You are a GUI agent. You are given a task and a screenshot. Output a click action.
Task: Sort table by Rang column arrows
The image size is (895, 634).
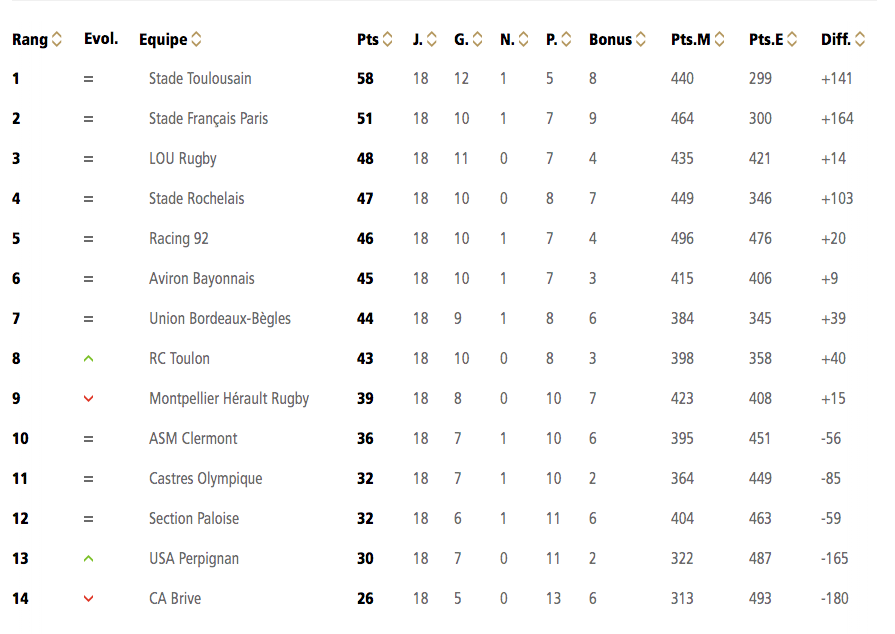57,39
